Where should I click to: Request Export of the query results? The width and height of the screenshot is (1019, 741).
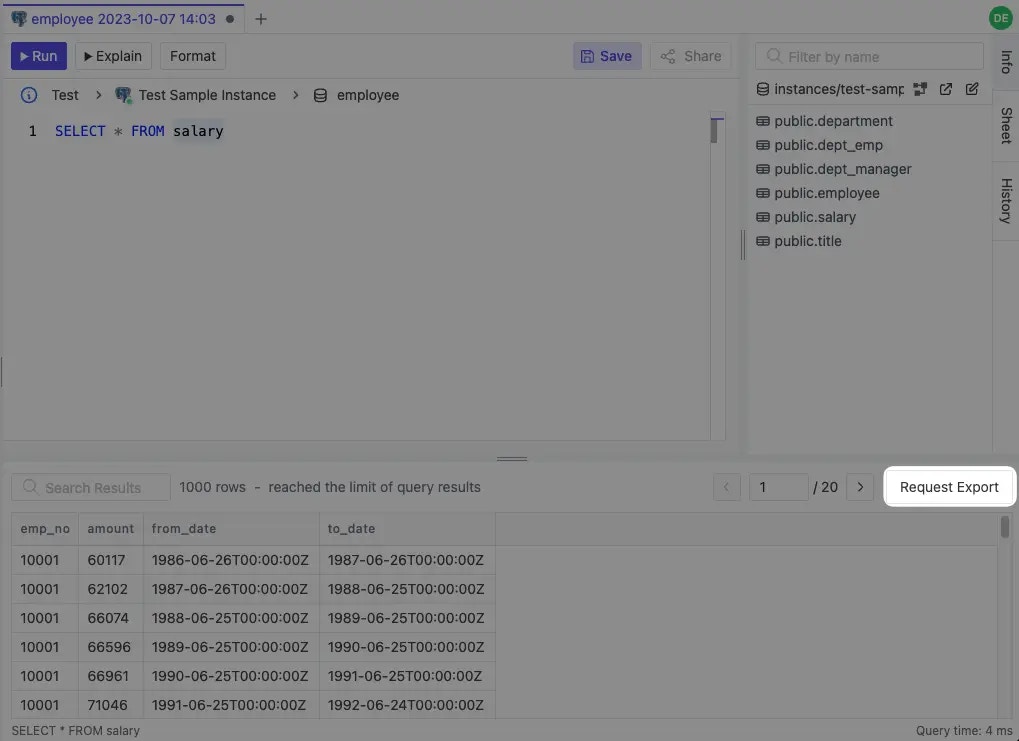click(x=948, y=487)
